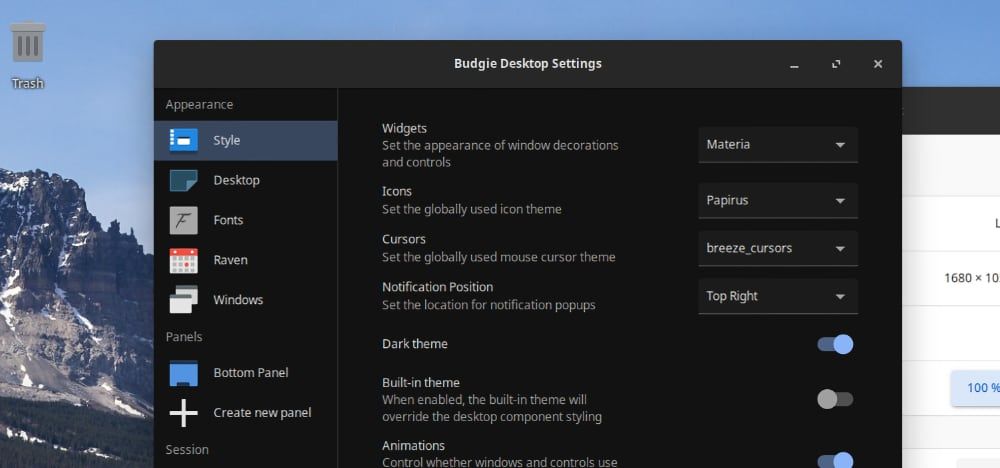The height and width of the screenshot is (468, 1000).
Task: Open Raven calendar icon
Action: pos(183,260)
